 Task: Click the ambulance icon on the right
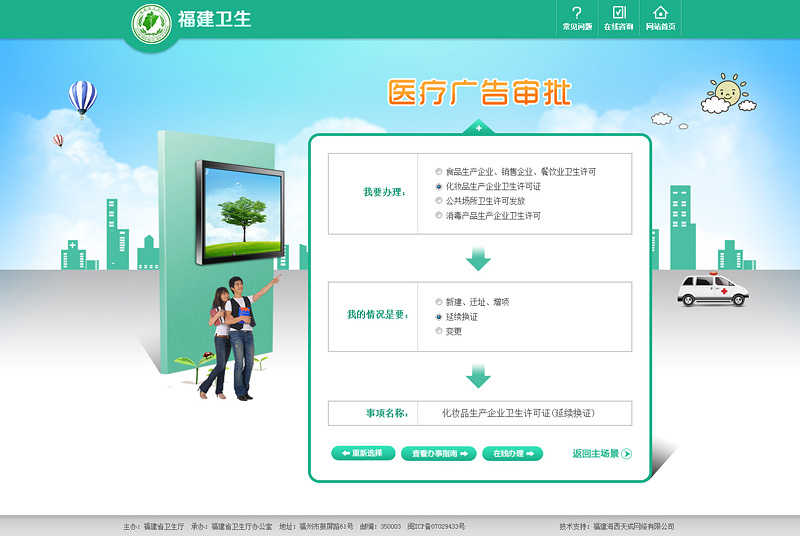tap(712, 290)
